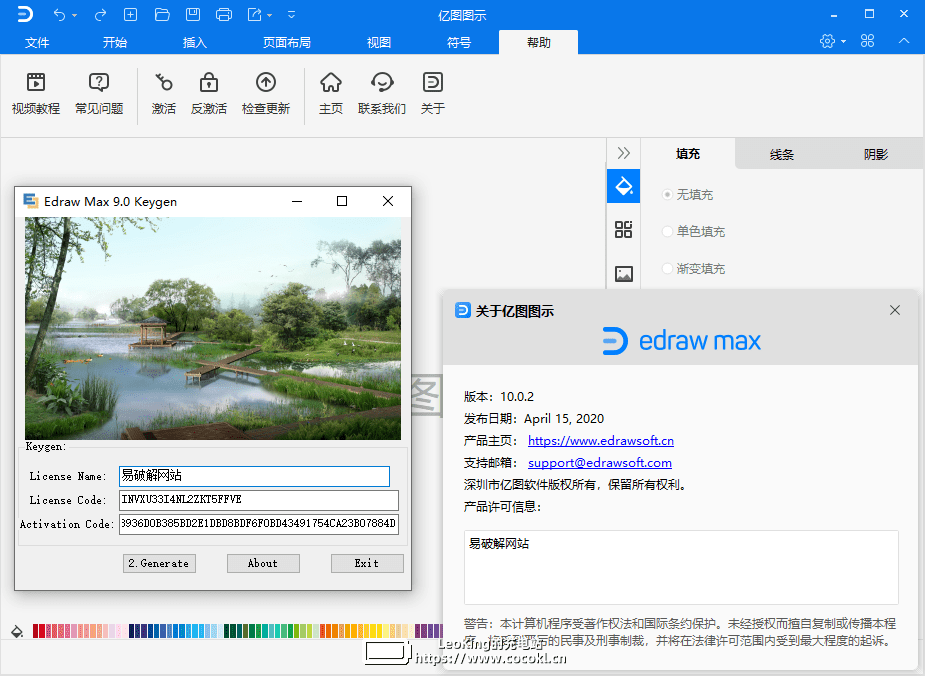
Task: Open the 文件 menu tab
Action: click(x=37, y=42)
